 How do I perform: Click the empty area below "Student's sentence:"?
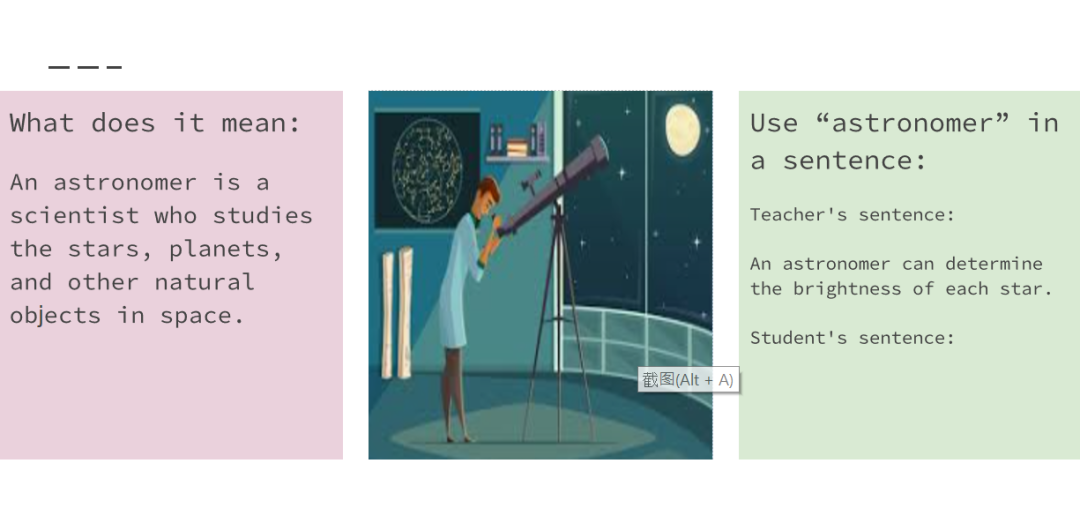[x=906, y=403]
